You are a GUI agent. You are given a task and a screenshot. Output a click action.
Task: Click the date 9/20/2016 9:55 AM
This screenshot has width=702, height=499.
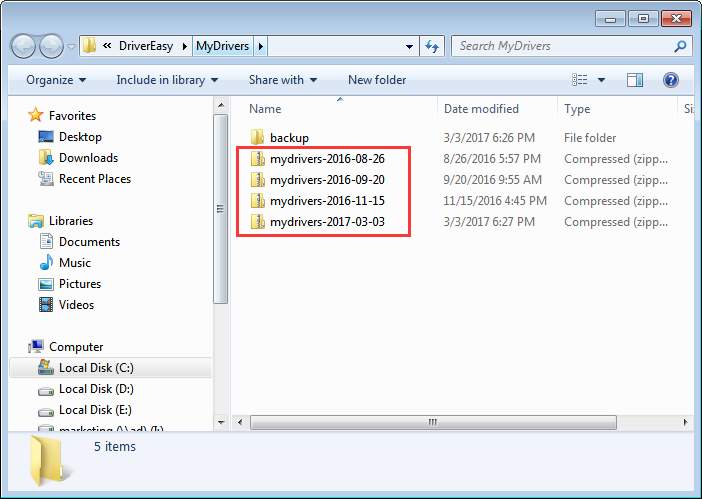pyautogui.click(x=492, y=179)
